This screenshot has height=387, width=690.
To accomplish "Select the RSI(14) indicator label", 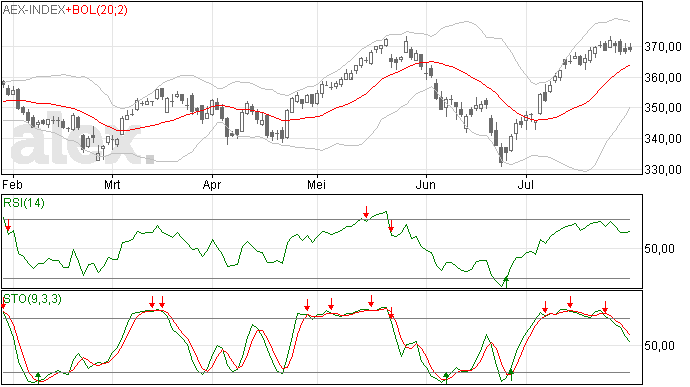I will (24, 203).
